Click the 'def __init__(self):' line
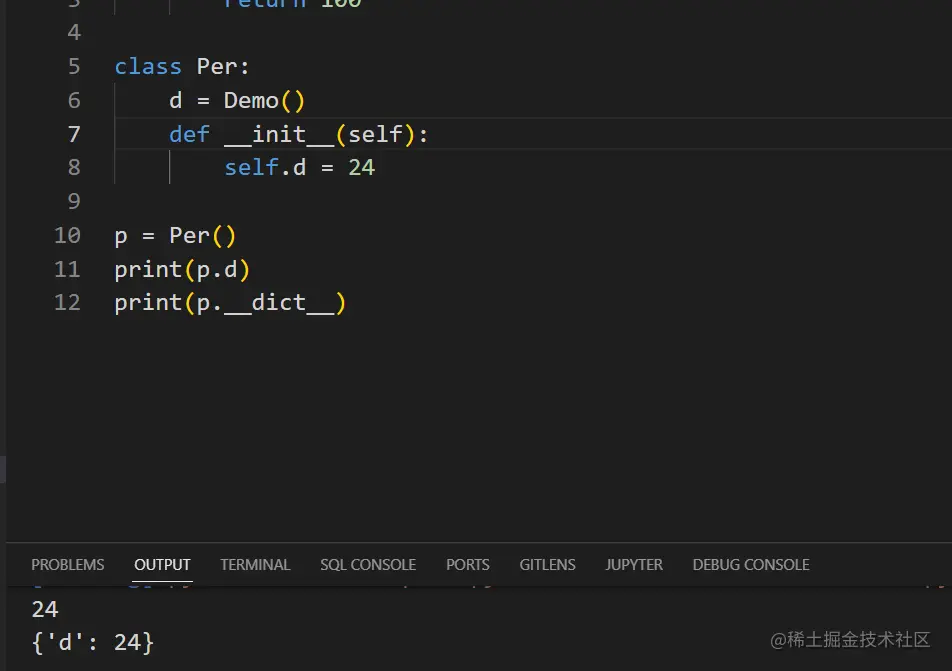Image resolution: width=952 pixels, height=671 pixels. click(x=299, y=134)
